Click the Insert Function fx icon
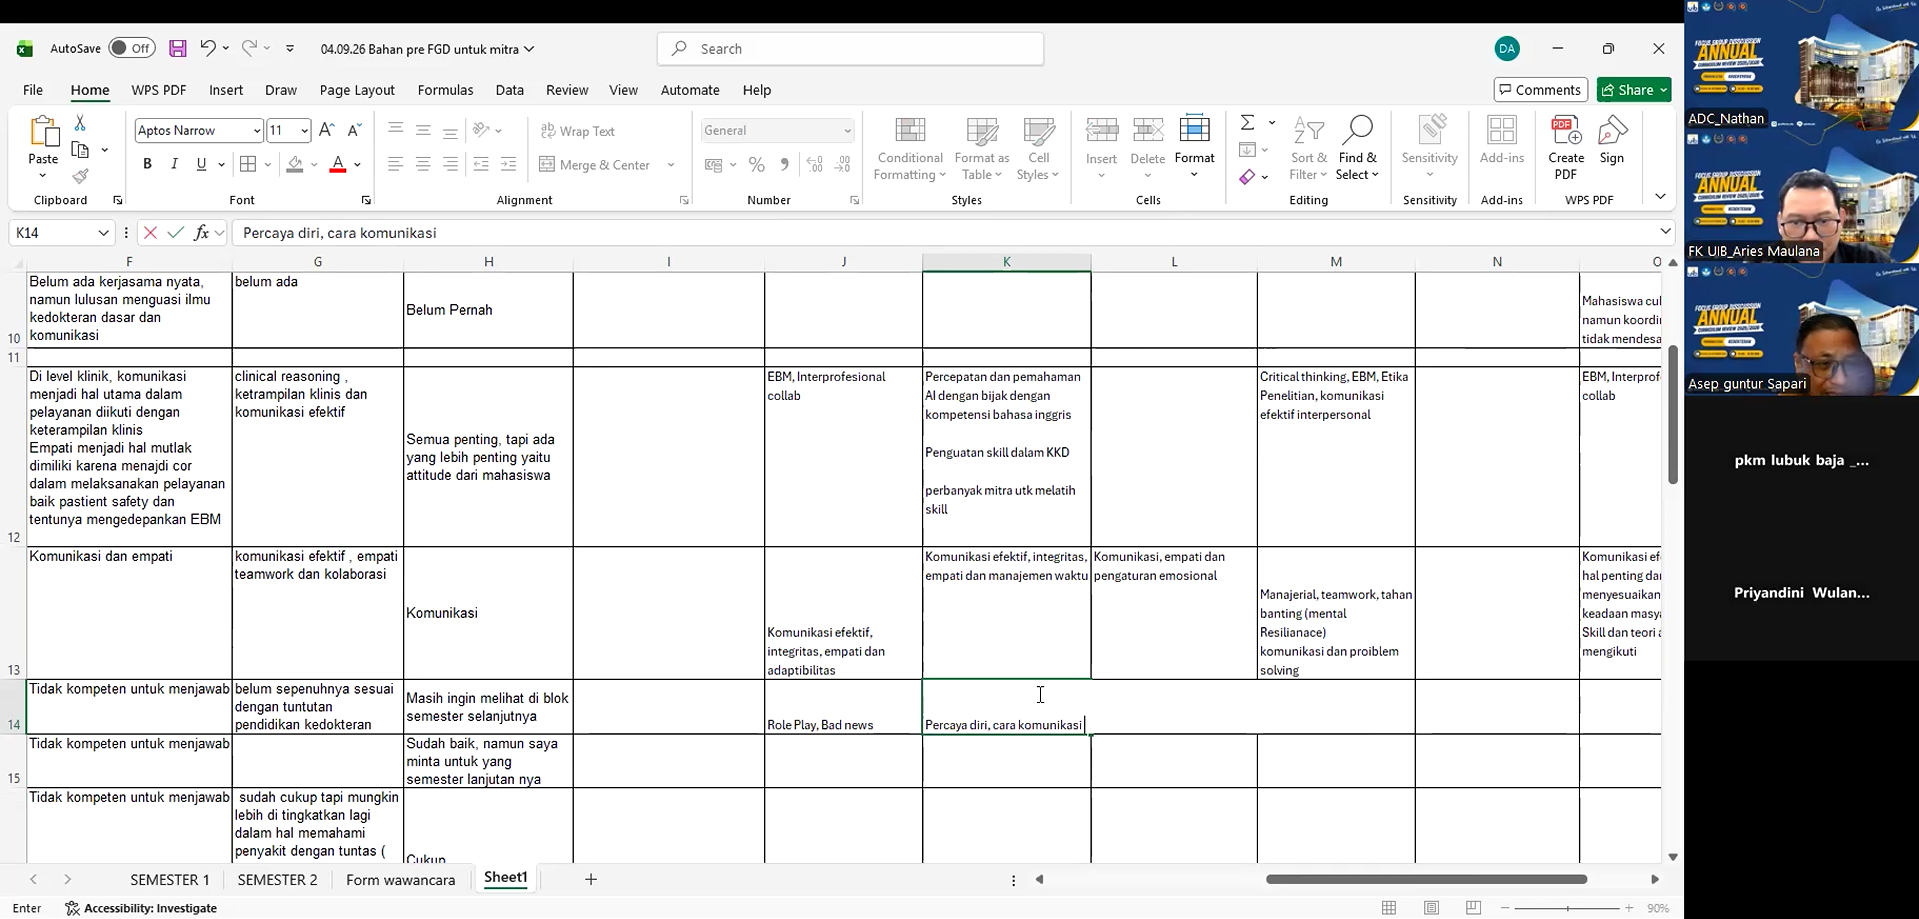Image resolution: width=1919 pixels, height=919 pixels. point(201,233)
